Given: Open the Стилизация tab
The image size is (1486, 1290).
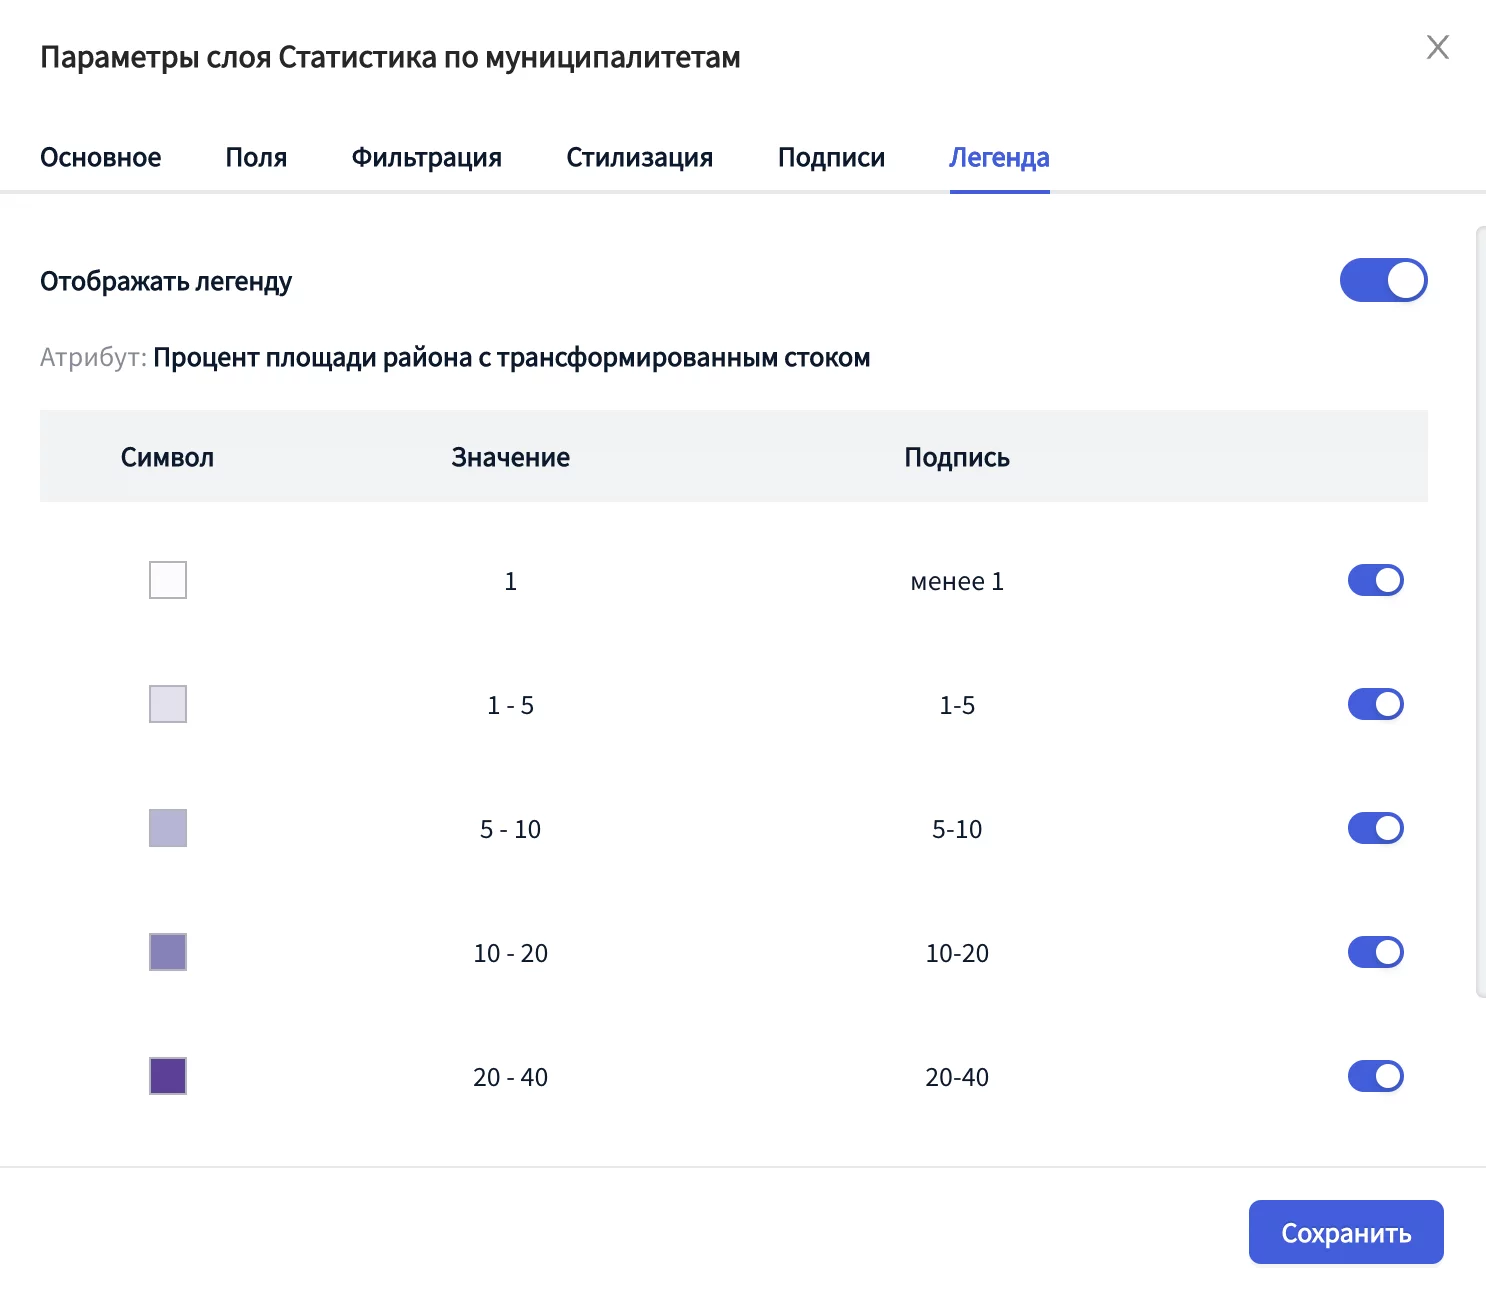Looking at the screenshot, I should coord(639,158).
